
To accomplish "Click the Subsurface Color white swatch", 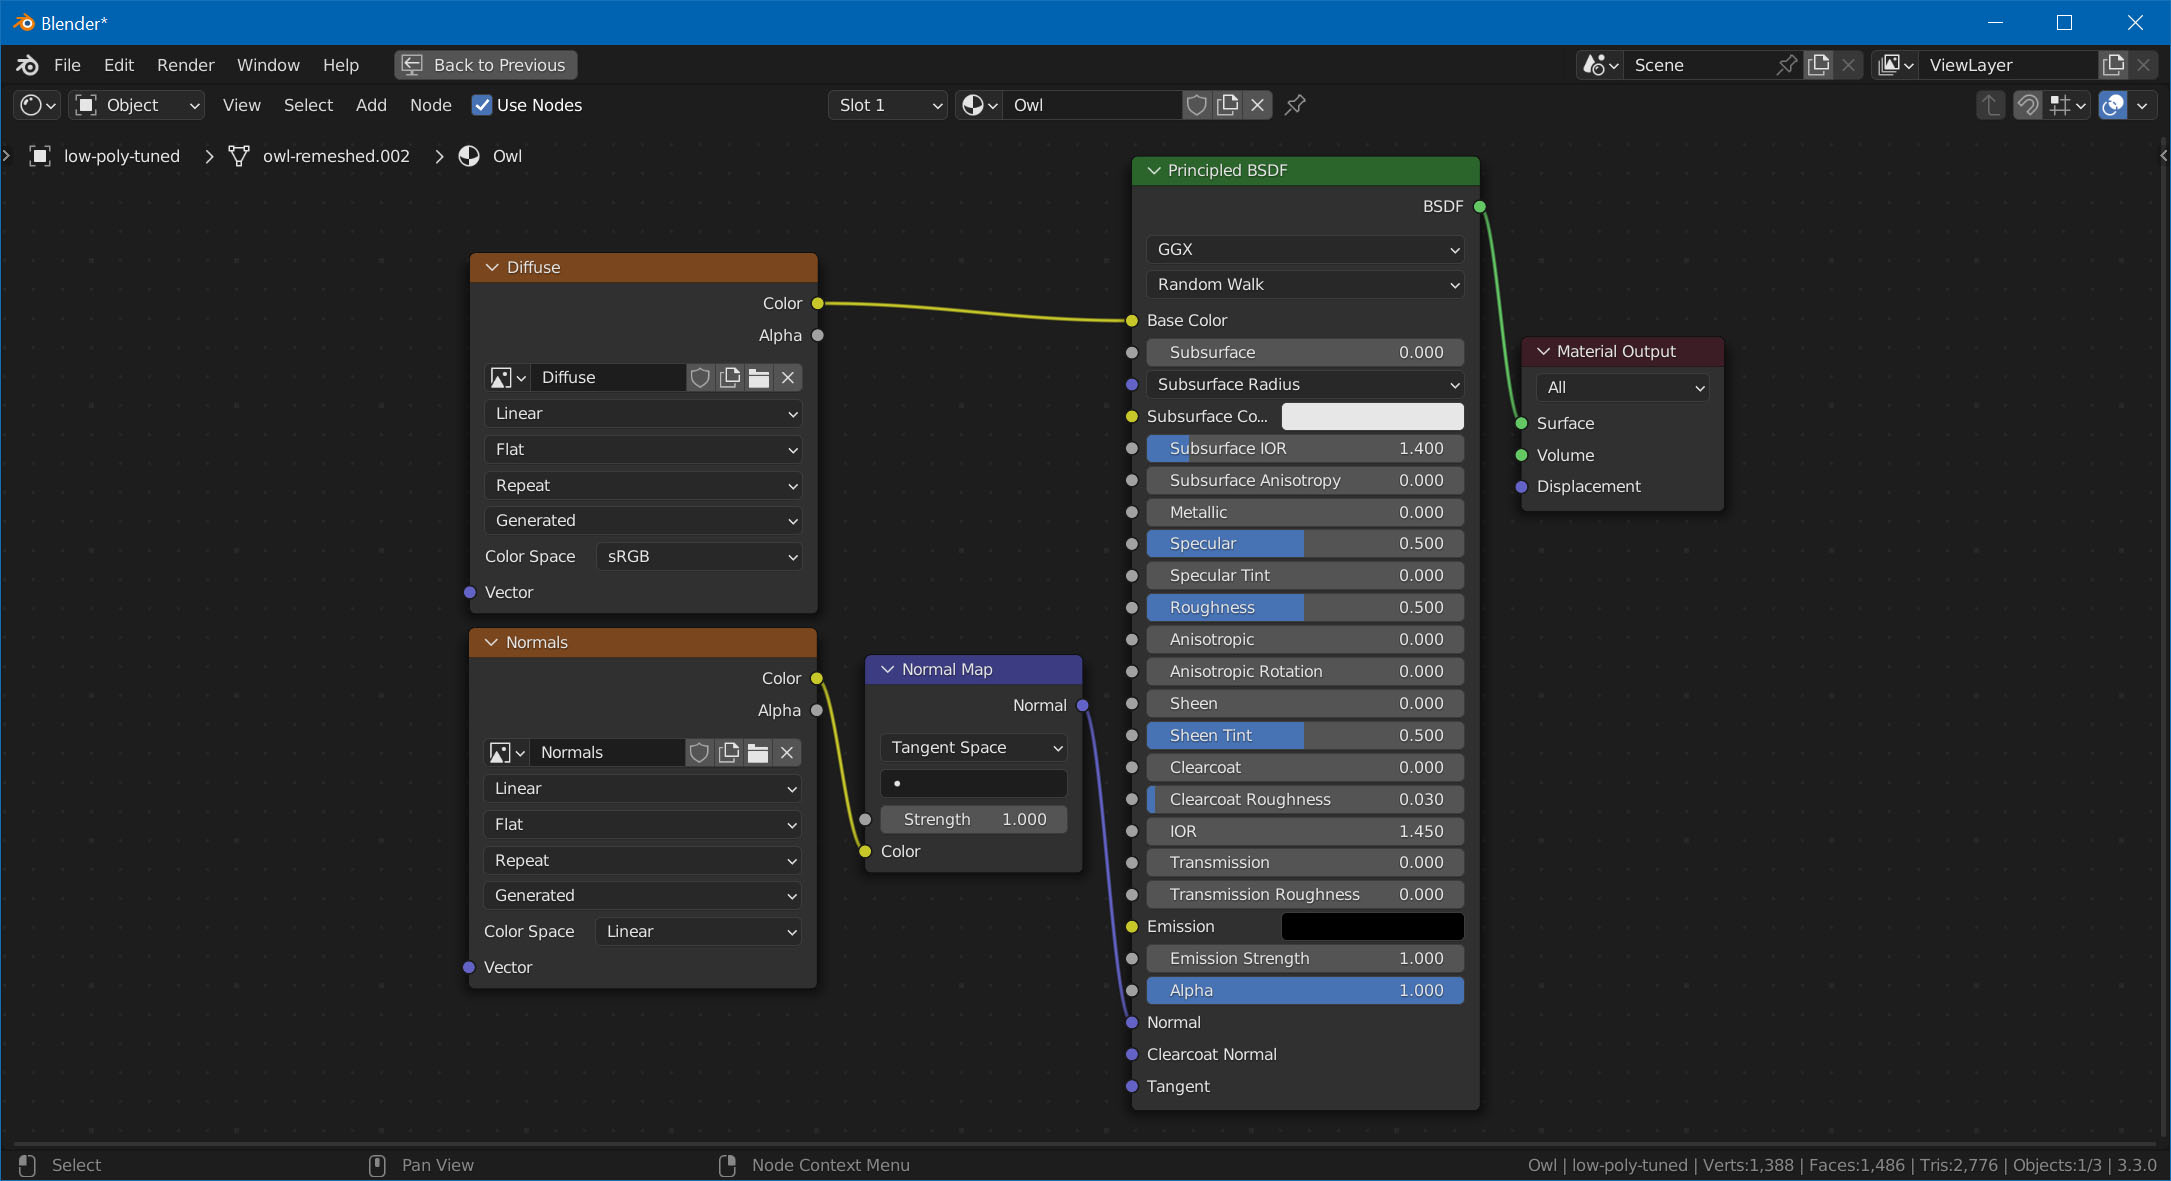I will pyautogui.click(x=1372, y=416).
